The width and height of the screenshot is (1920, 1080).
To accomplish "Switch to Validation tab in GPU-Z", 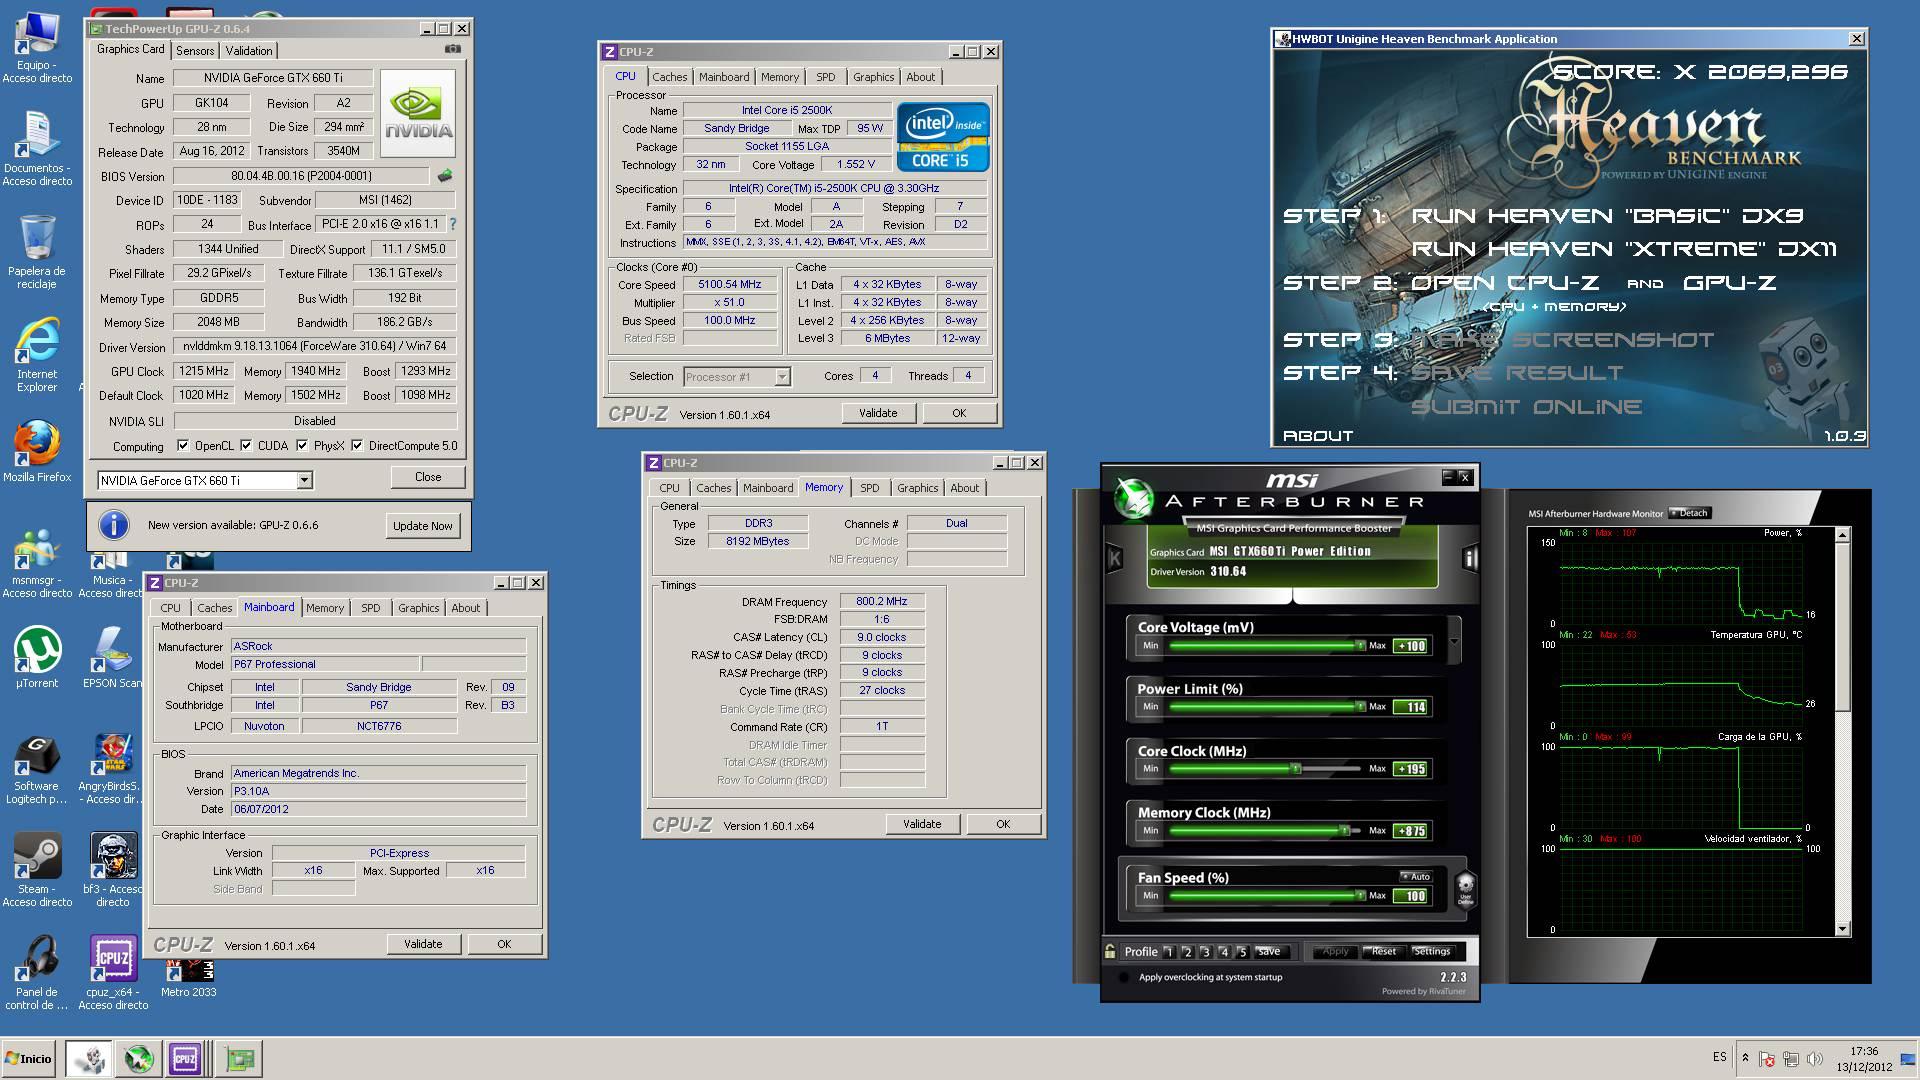I will [x=249, y=51].
